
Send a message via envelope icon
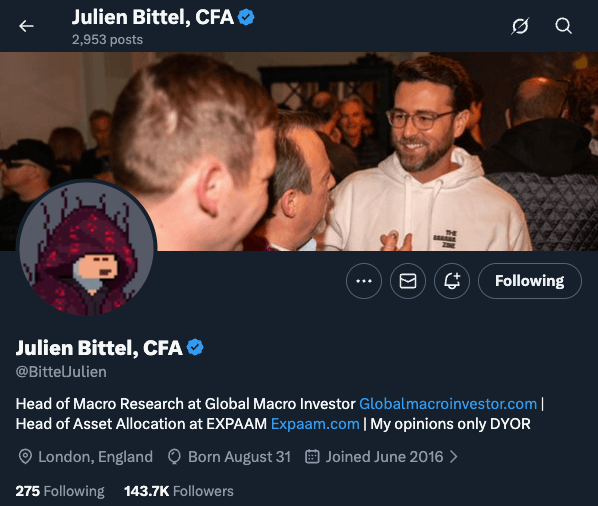tap(408, 281)
